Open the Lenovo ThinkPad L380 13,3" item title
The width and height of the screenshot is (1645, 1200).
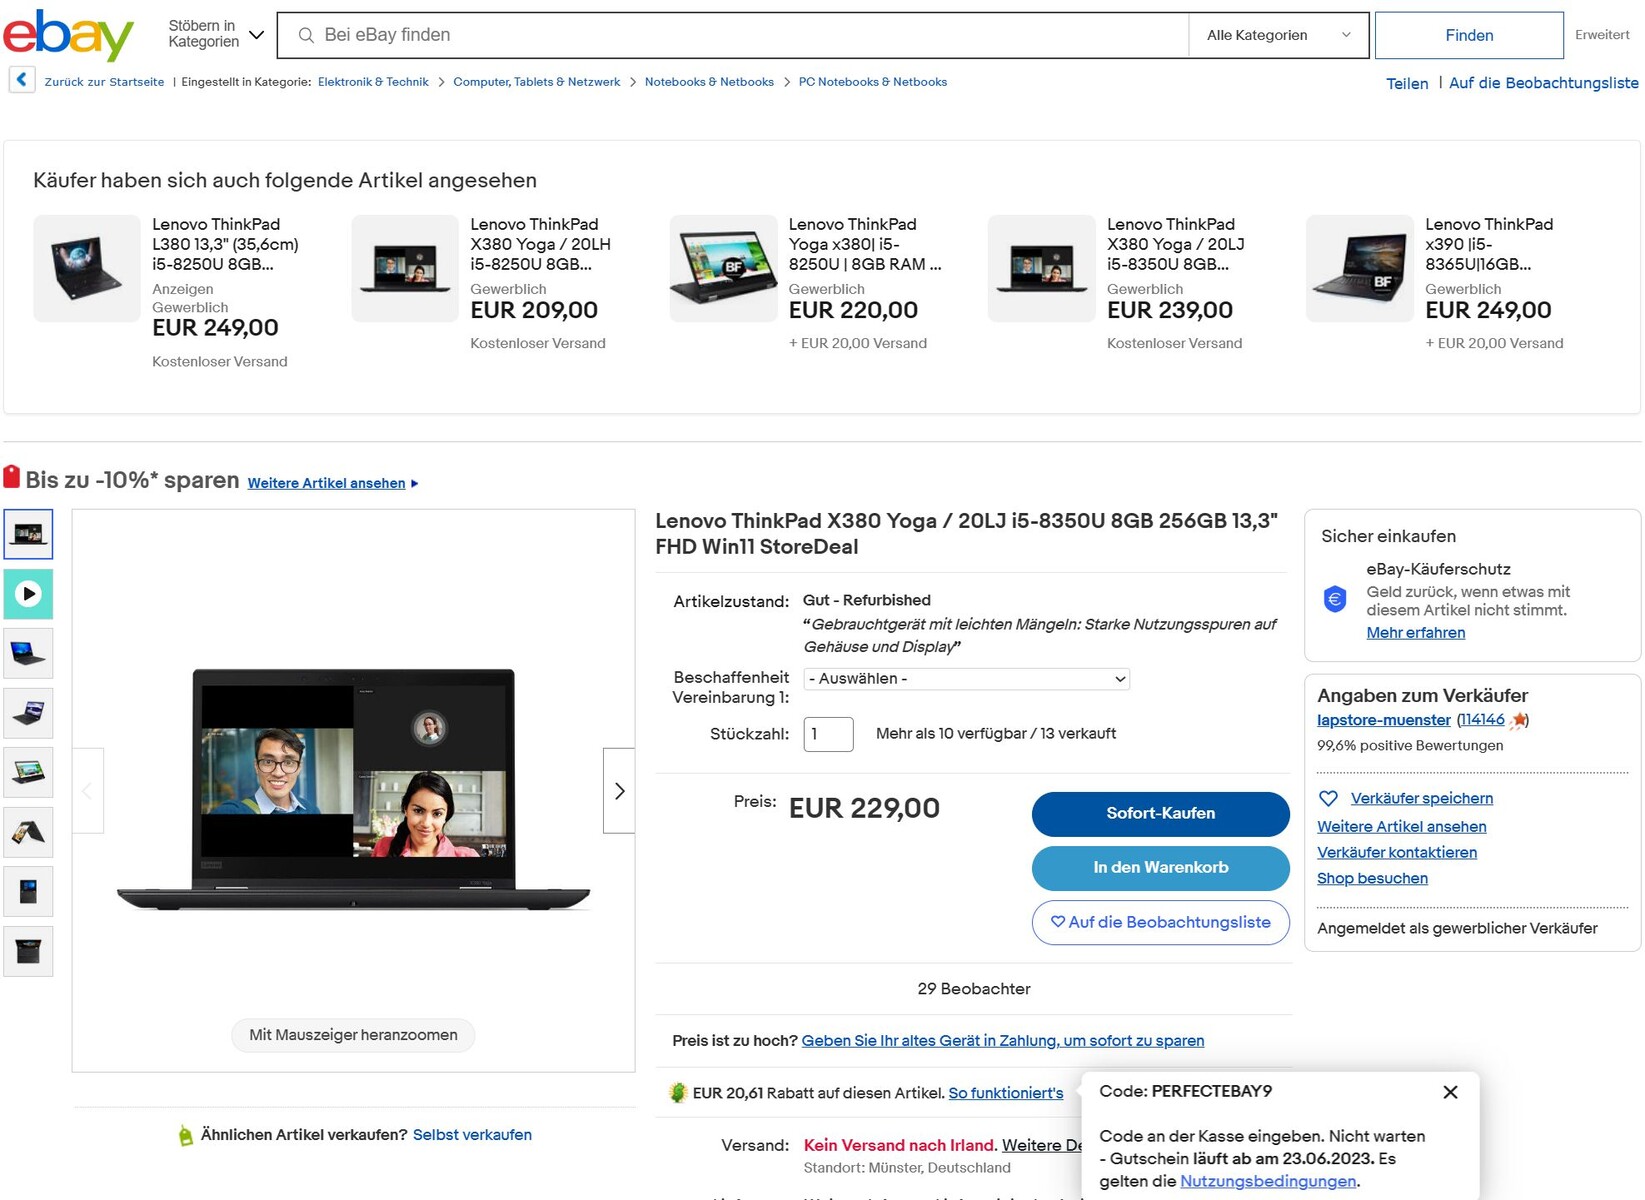point(225,244)
